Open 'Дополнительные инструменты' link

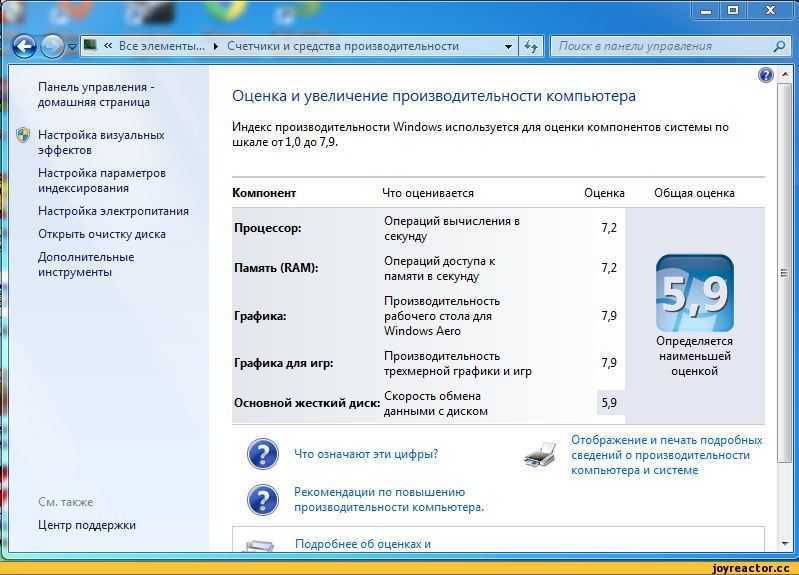(x=86, y=264)
